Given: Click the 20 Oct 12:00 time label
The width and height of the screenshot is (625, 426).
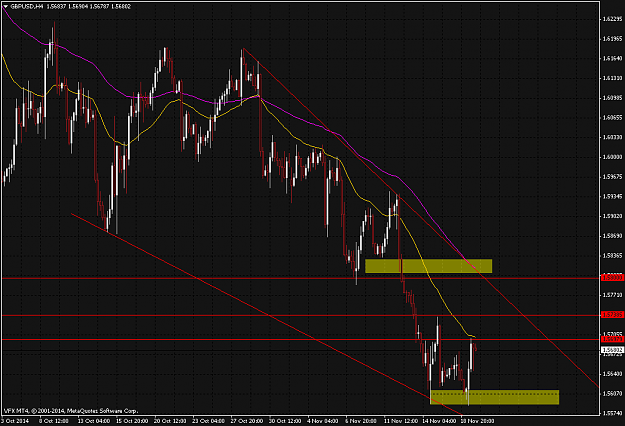Looking at the screenshot, I should 170,421.
